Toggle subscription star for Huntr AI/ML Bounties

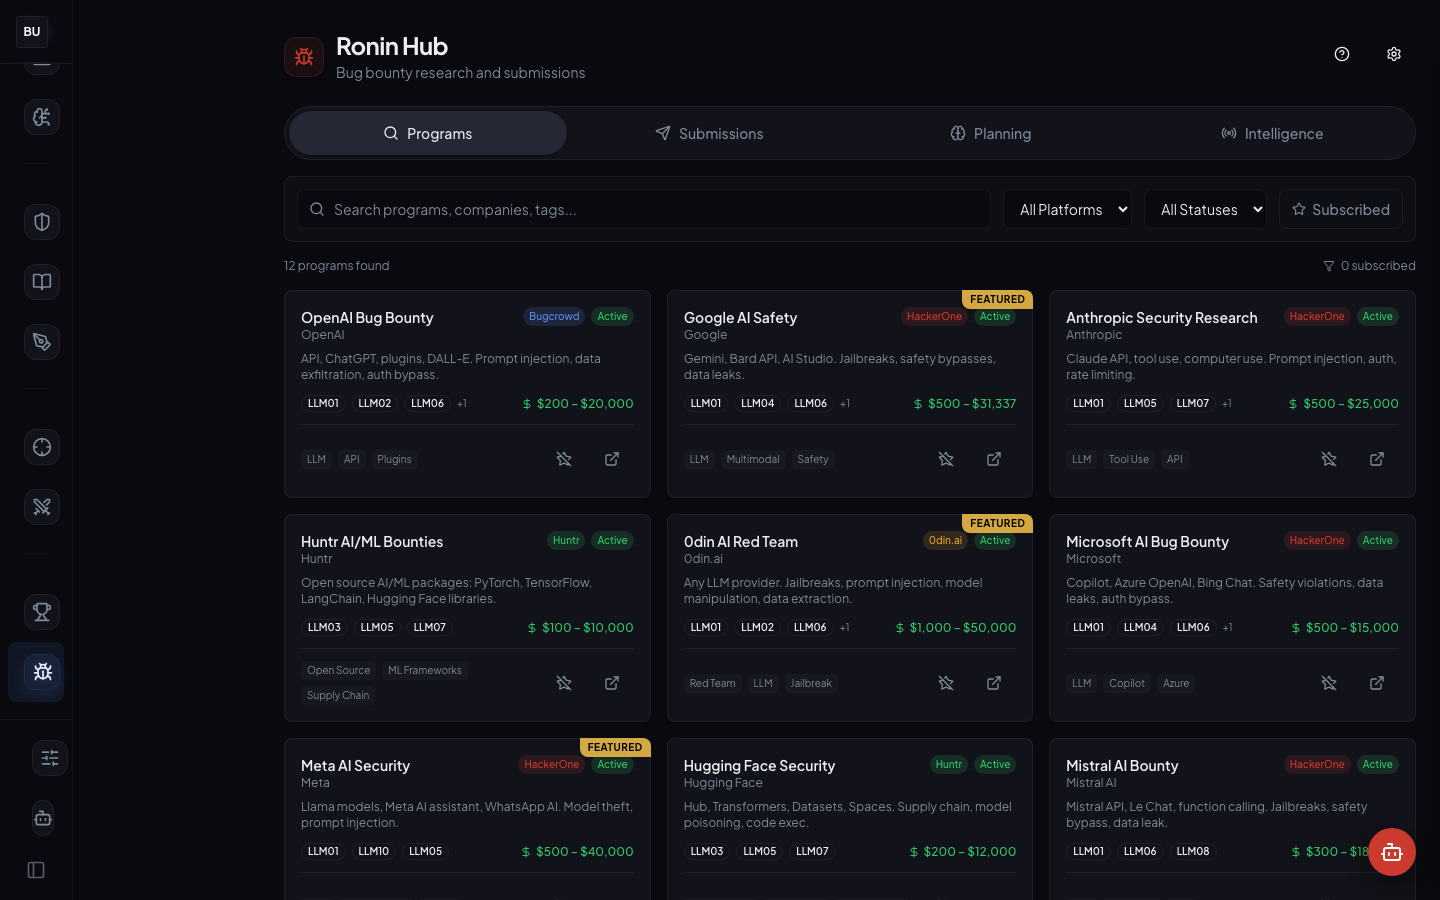tap(564, 683)
